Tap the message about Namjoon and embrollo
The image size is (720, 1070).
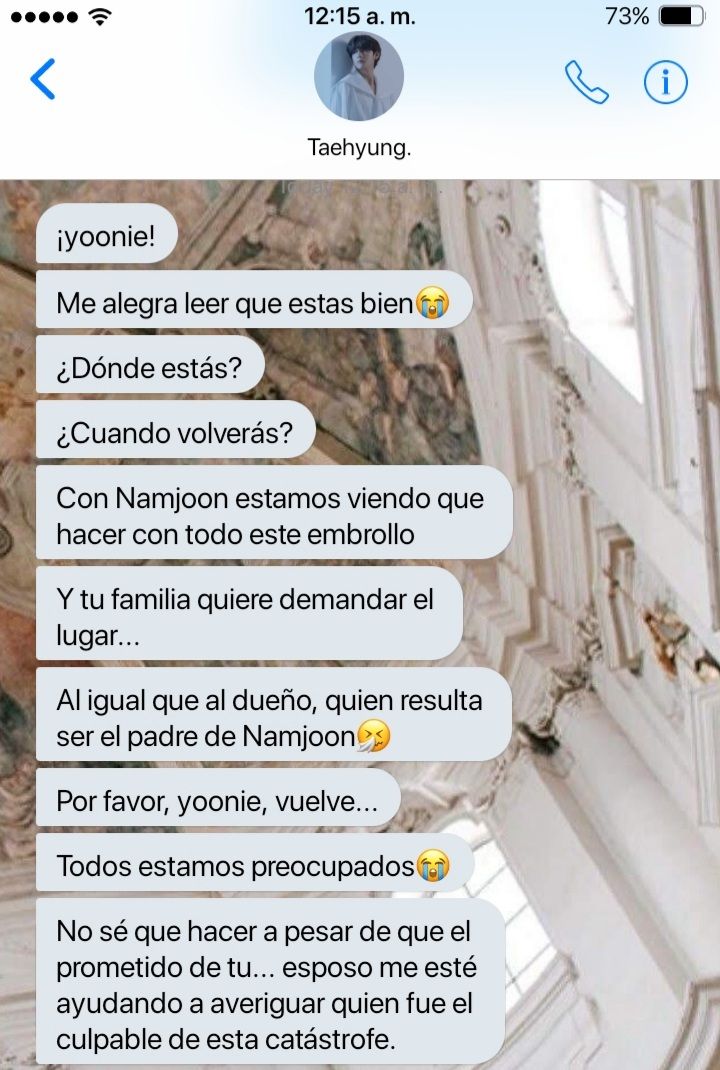click(x=274, y=516)
